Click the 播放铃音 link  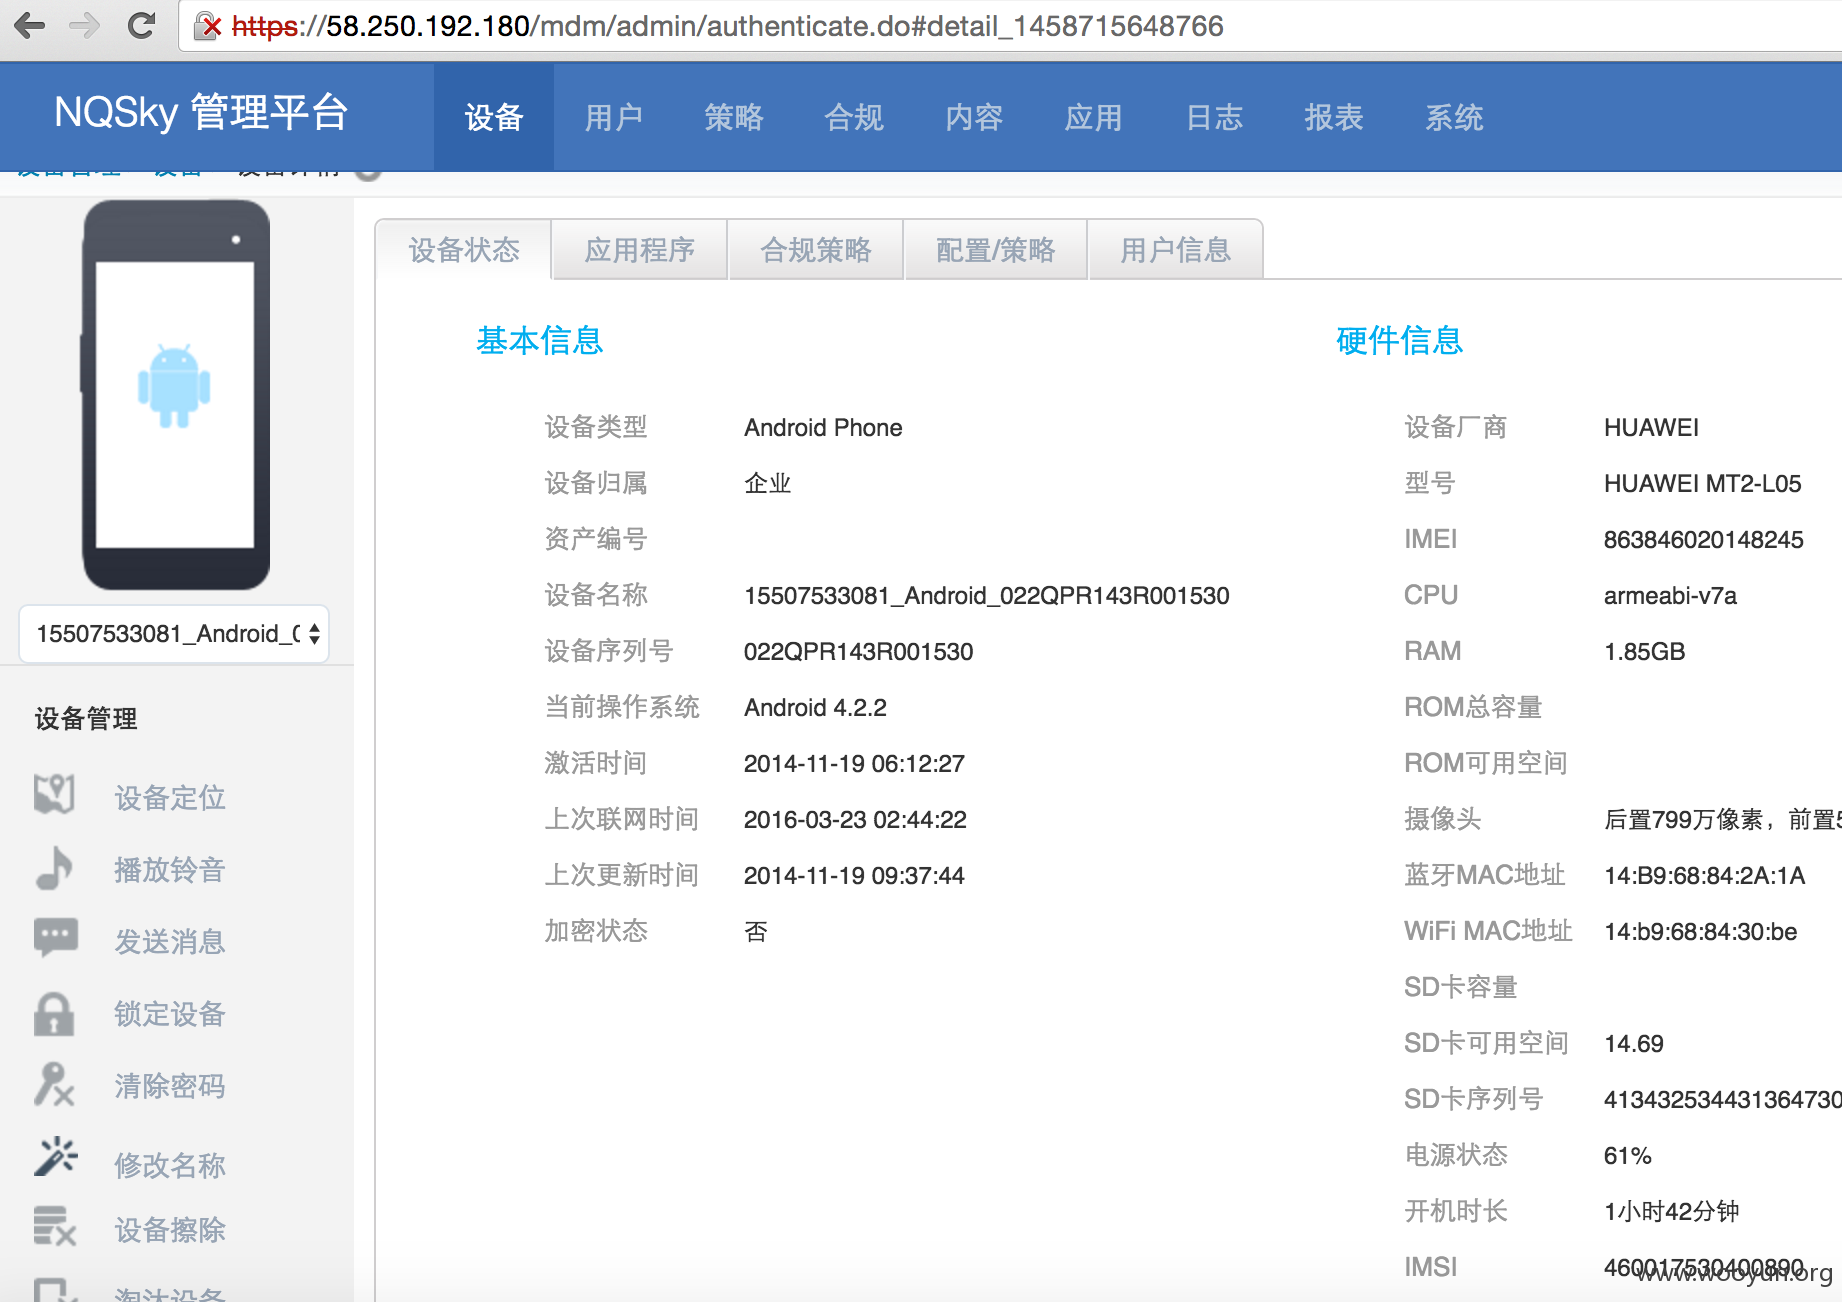pos(170,870)
